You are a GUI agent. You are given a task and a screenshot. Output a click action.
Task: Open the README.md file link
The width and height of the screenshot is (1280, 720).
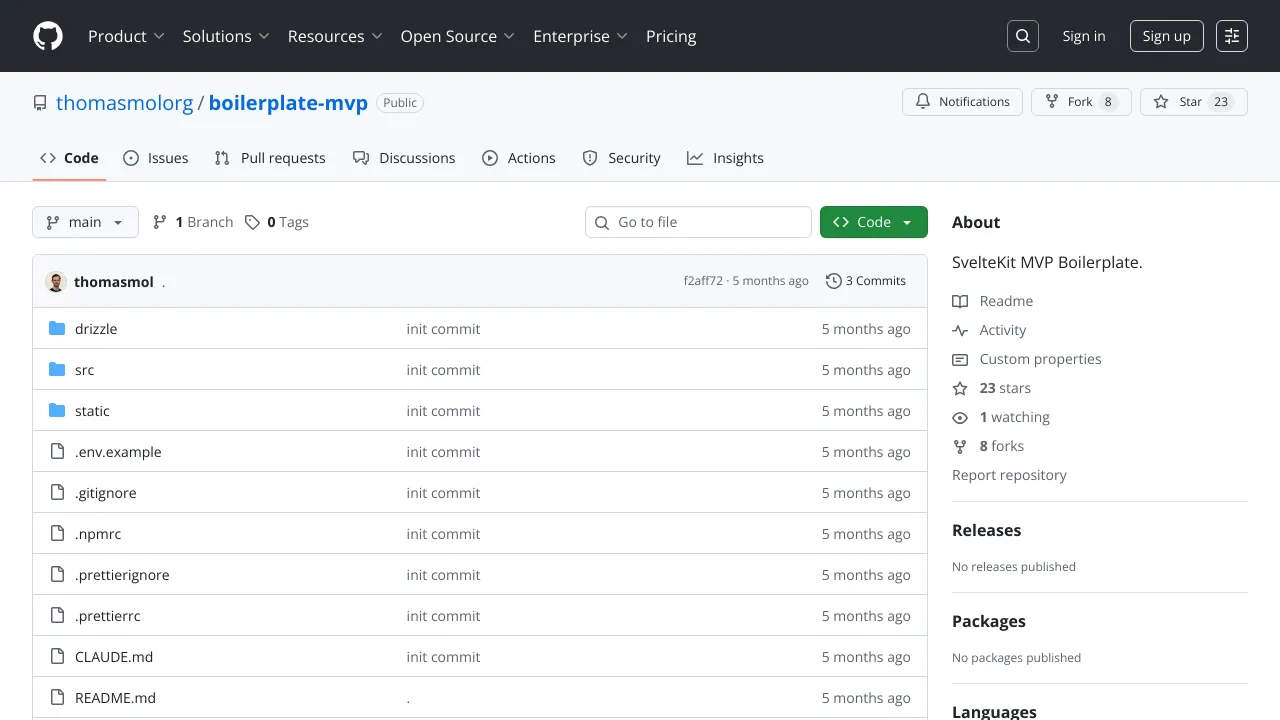pos(115,698)
